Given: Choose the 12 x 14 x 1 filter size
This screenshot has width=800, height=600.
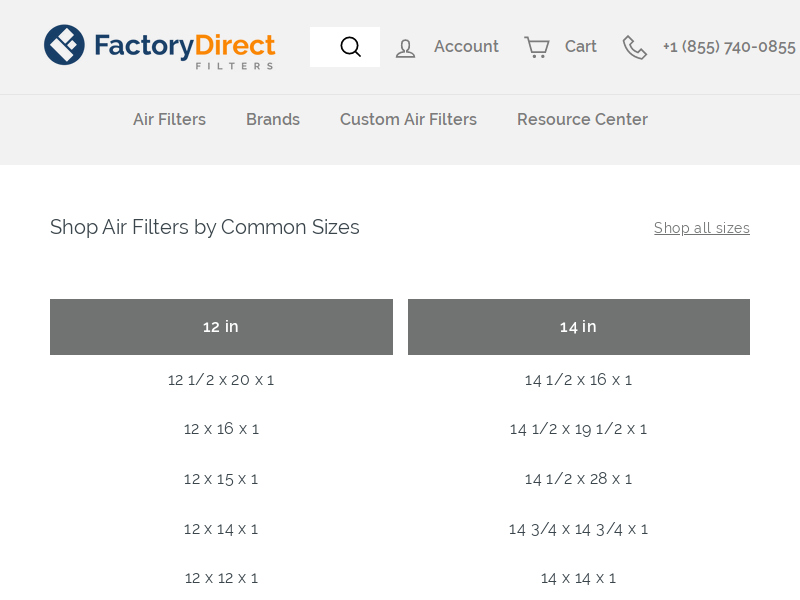Looking at the screenshot, I should click(x=221, y=529).
